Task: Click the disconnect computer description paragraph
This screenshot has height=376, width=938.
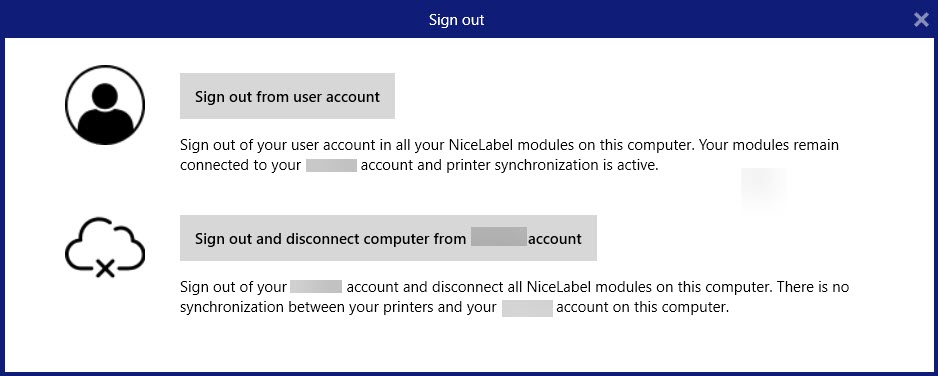Action: 514,297
